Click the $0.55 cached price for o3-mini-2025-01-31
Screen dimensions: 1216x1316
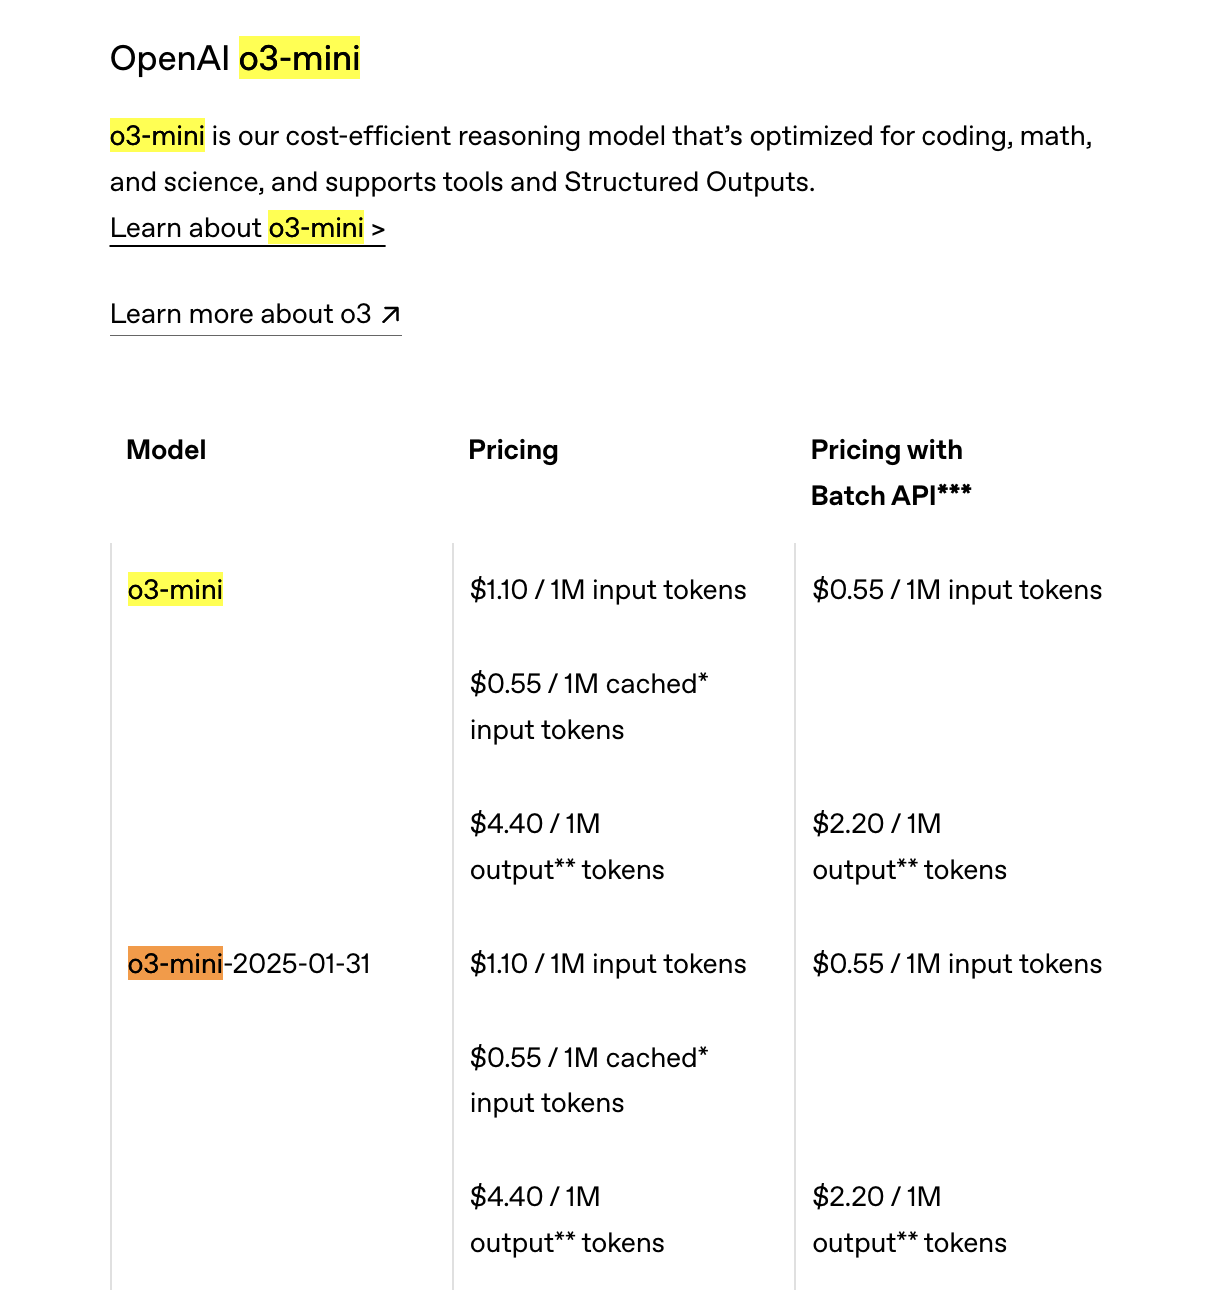589,1080
